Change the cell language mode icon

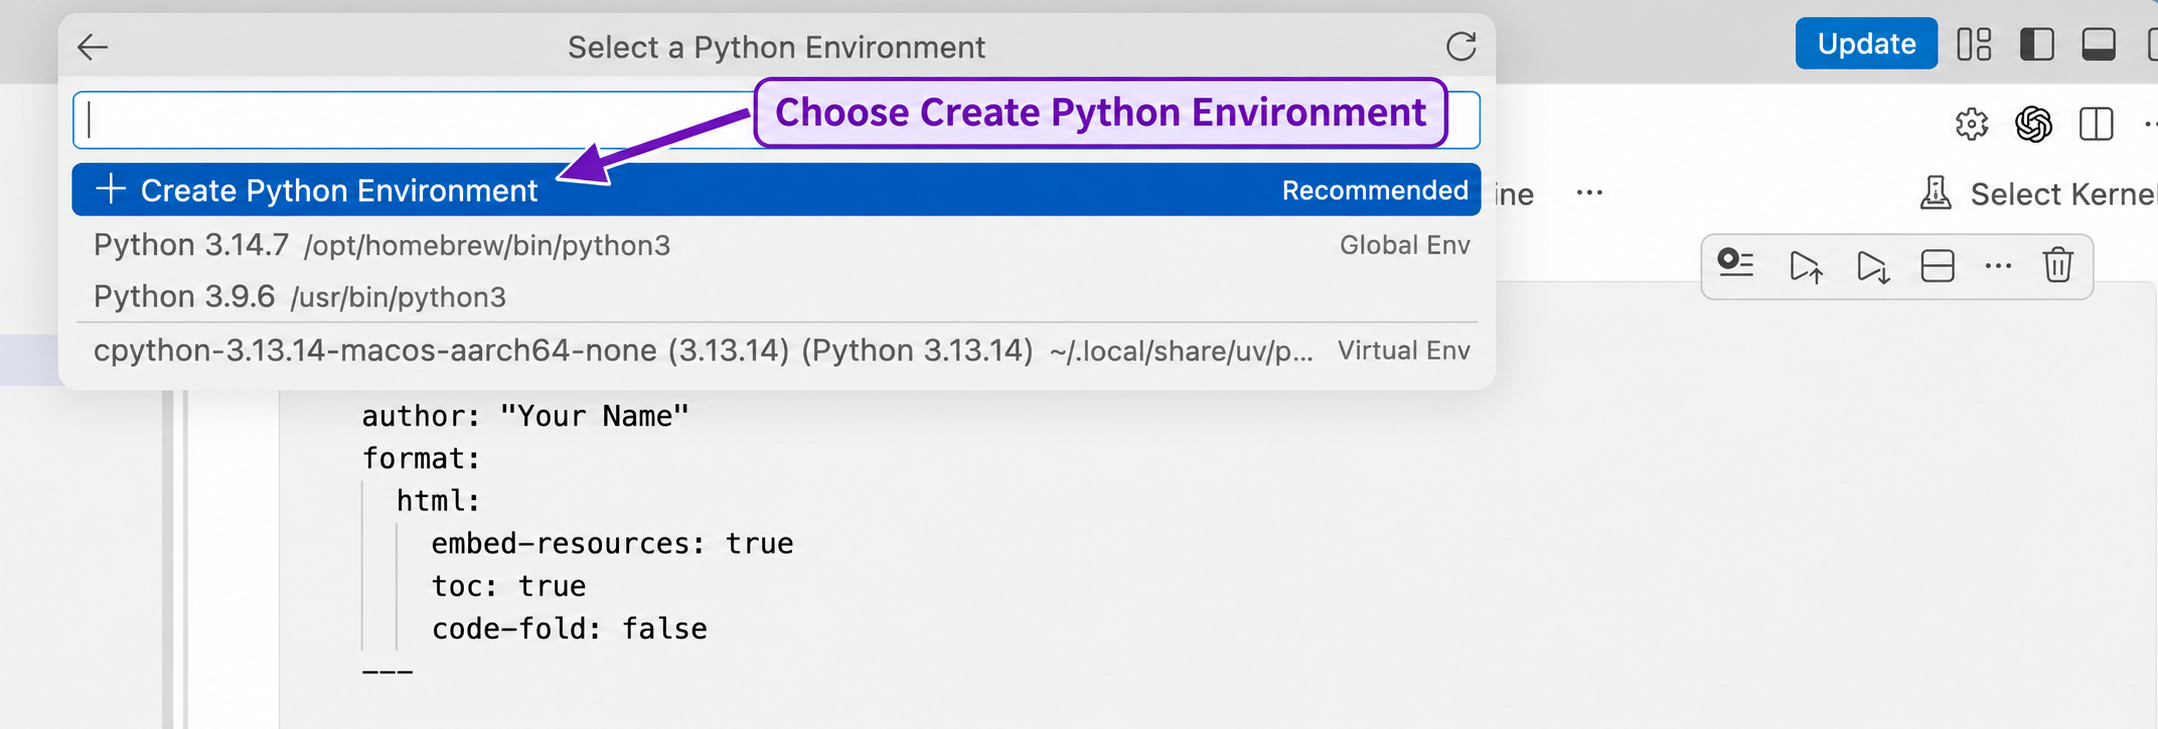pyautogui.click(x=1736, y=264)
